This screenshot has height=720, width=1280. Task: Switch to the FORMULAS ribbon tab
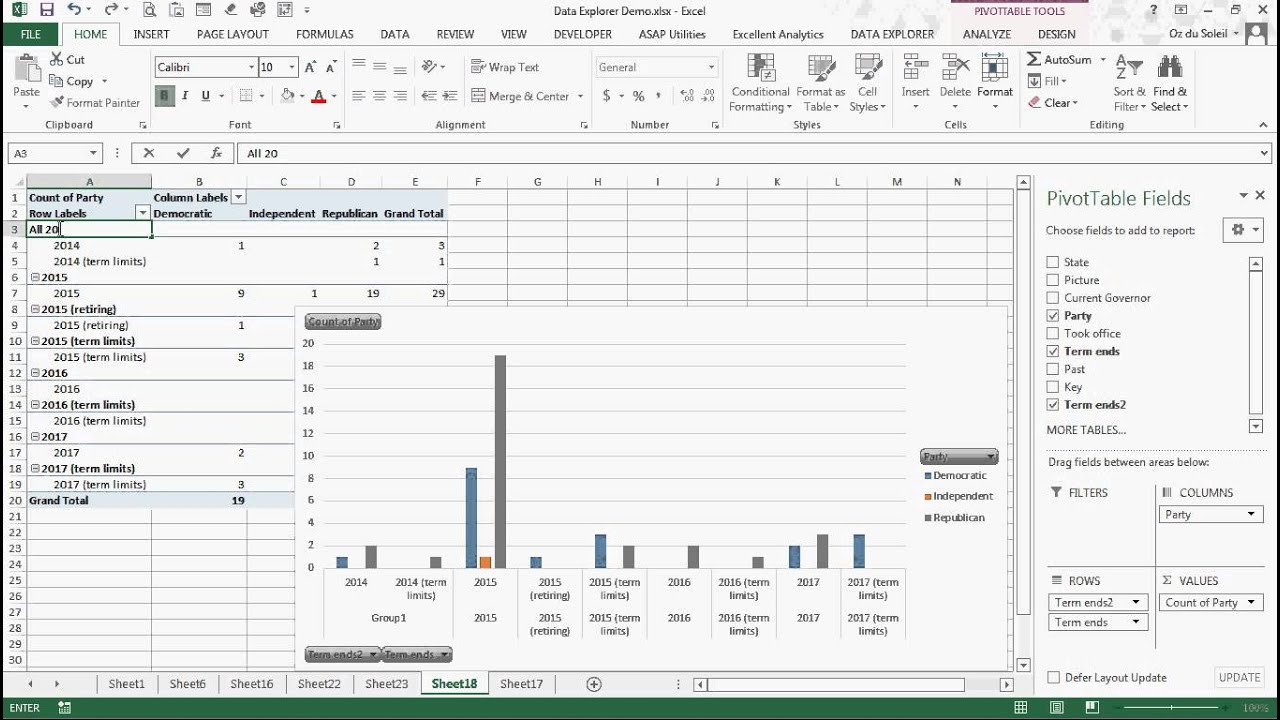[324, 34]
